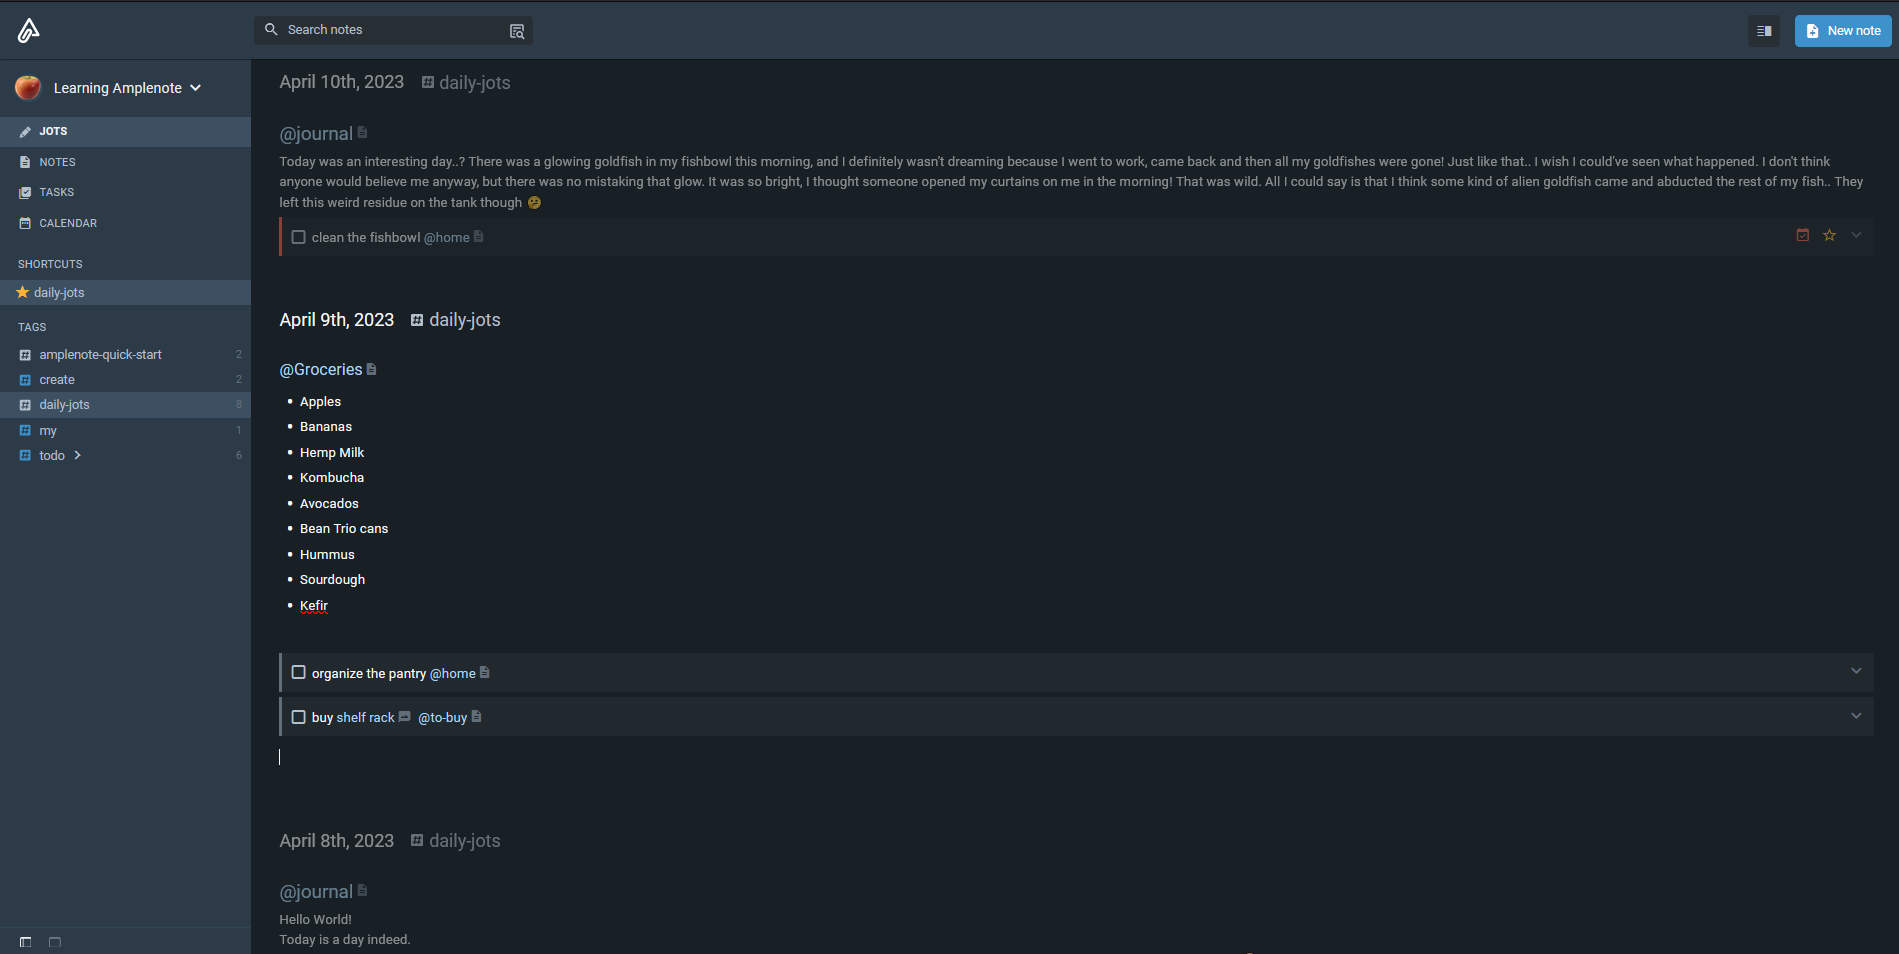Tick the clean the fishbowl checkbox

tap(298, 237)
